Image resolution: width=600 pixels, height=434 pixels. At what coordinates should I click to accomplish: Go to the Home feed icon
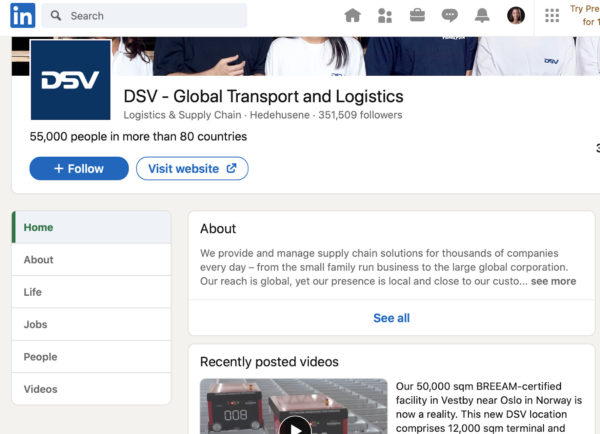point(352,16)
